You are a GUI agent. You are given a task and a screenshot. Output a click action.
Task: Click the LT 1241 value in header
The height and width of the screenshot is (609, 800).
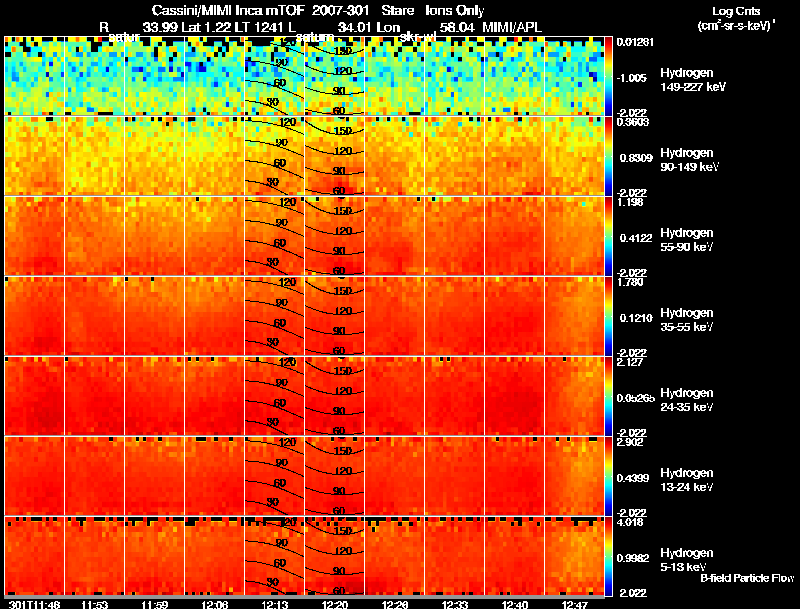(x=260, y=27)
